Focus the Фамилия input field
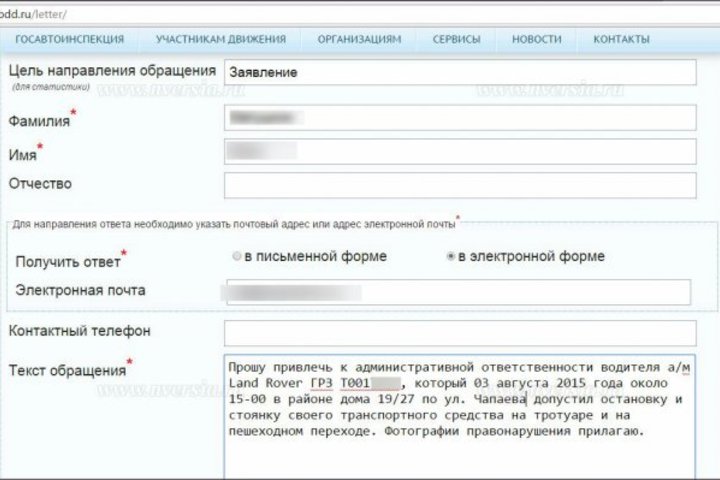This screenshot has width=720, height=480. tap(459, 118)
